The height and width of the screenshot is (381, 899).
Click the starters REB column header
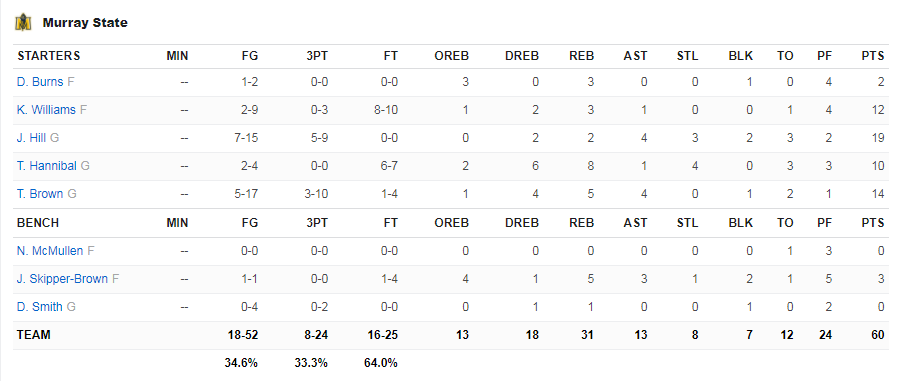(x=581, y=56)
